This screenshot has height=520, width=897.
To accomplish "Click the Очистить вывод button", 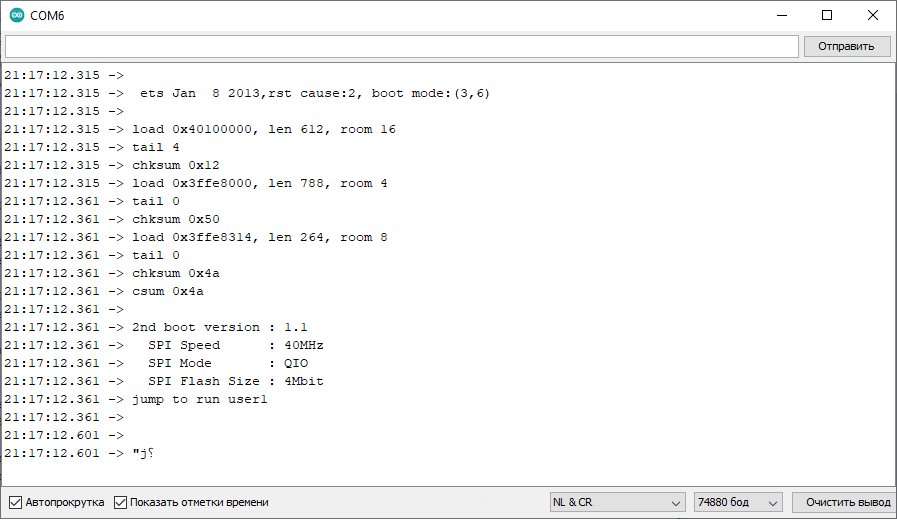I will [x=841, y=502].
